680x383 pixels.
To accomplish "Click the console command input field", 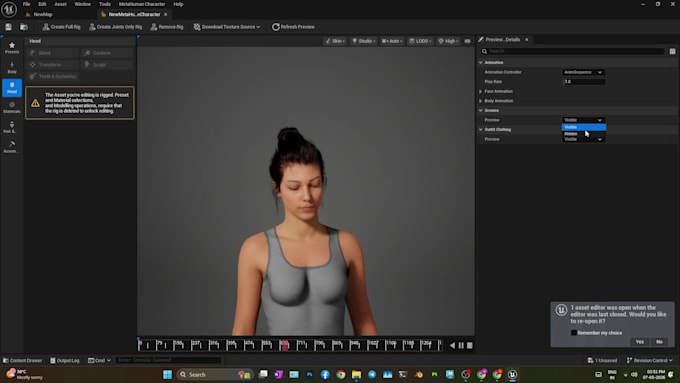I will (x=169, y=360).
